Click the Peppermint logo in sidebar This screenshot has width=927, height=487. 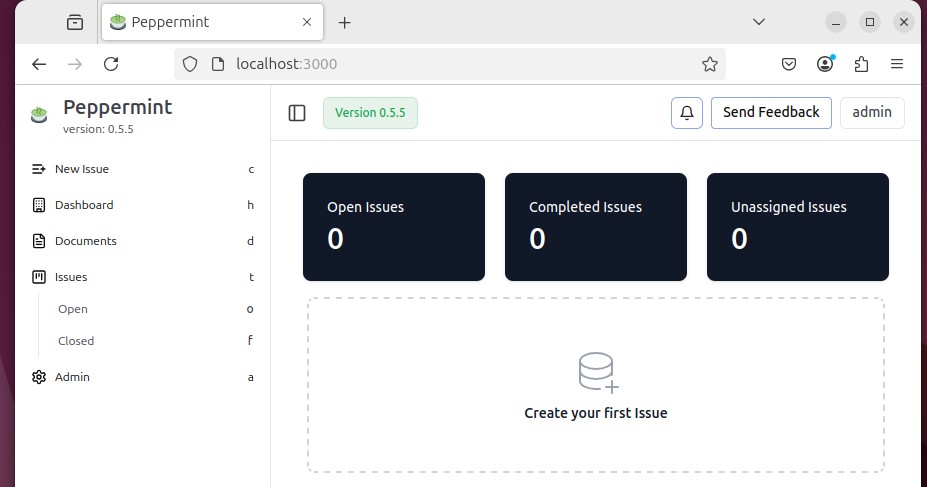39,115
